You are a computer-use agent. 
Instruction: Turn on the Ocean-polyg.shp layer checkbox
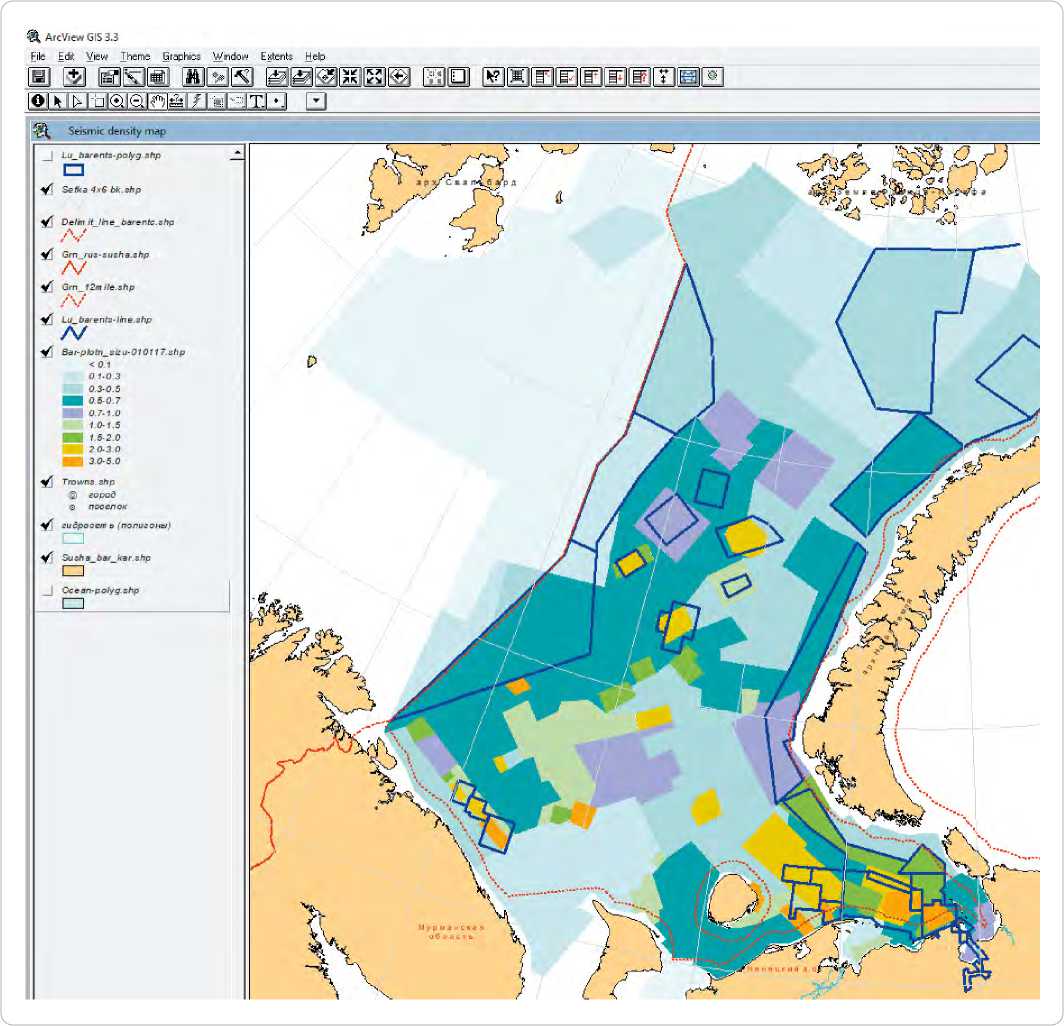[x=46, y=591]
